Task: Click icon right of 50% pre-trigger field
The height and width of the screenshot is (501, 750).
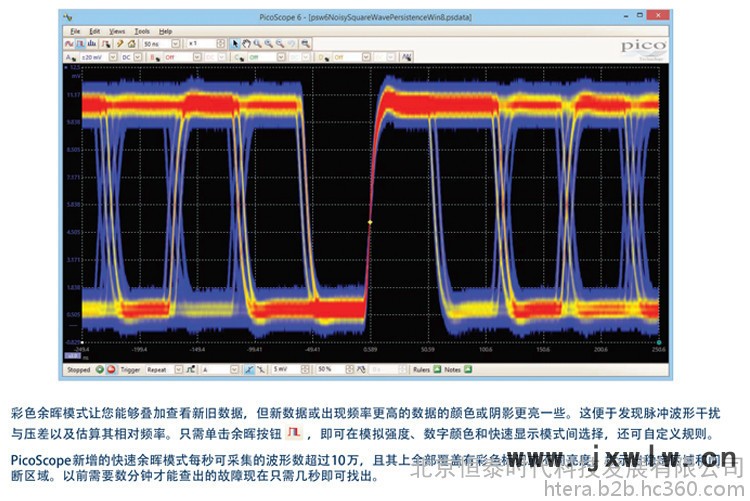Action: [361, 369]
